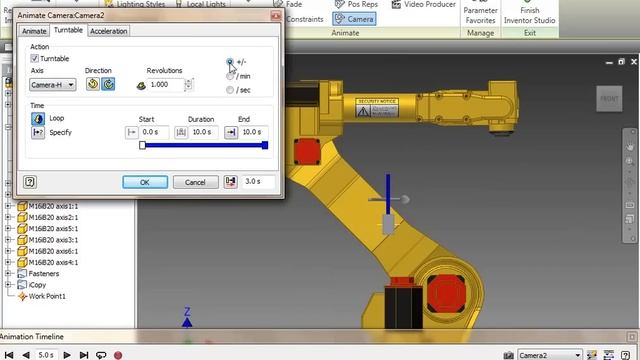Switch to the Animate tab
The image size is (640, 360).
[x=34, y=31]
